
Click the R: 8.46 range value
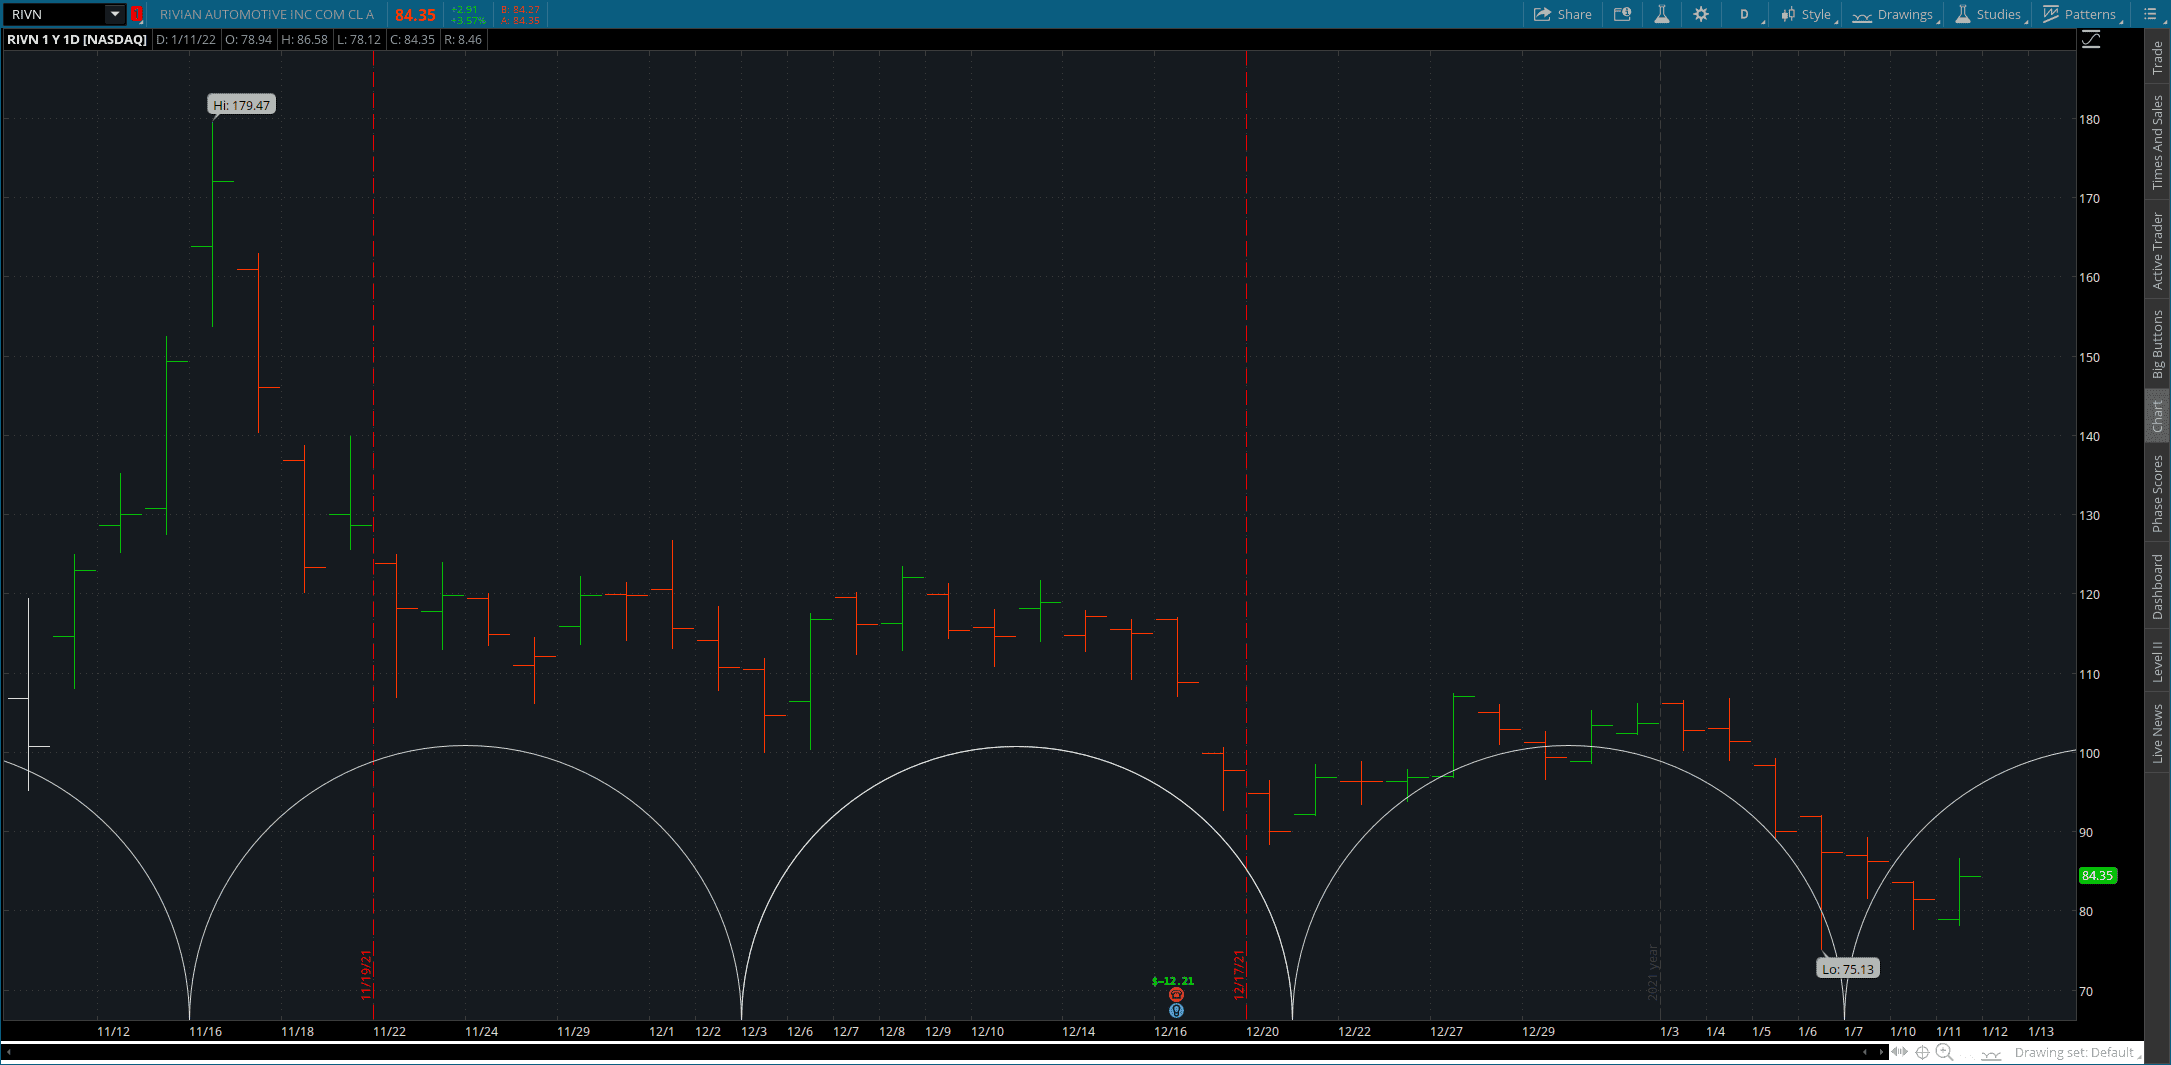coord(463,40)
